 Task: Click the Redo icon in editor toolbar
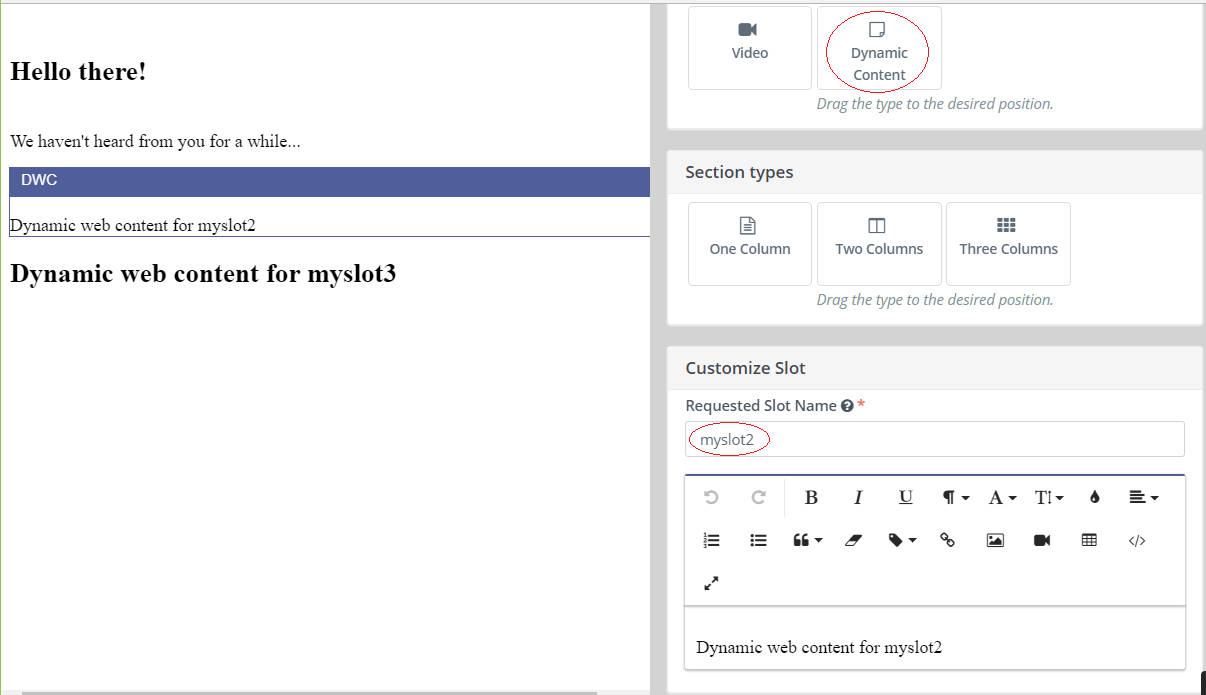758,497
